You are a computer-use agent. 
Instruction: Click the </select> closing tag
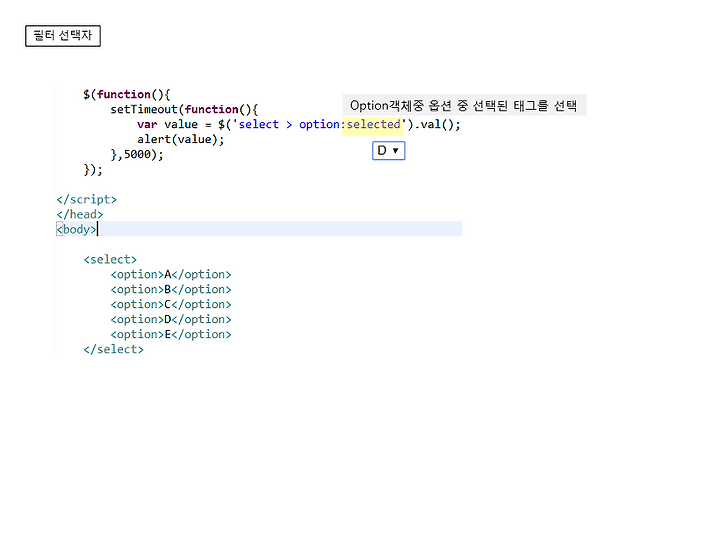pyautogui.click(x=113, y=349)
